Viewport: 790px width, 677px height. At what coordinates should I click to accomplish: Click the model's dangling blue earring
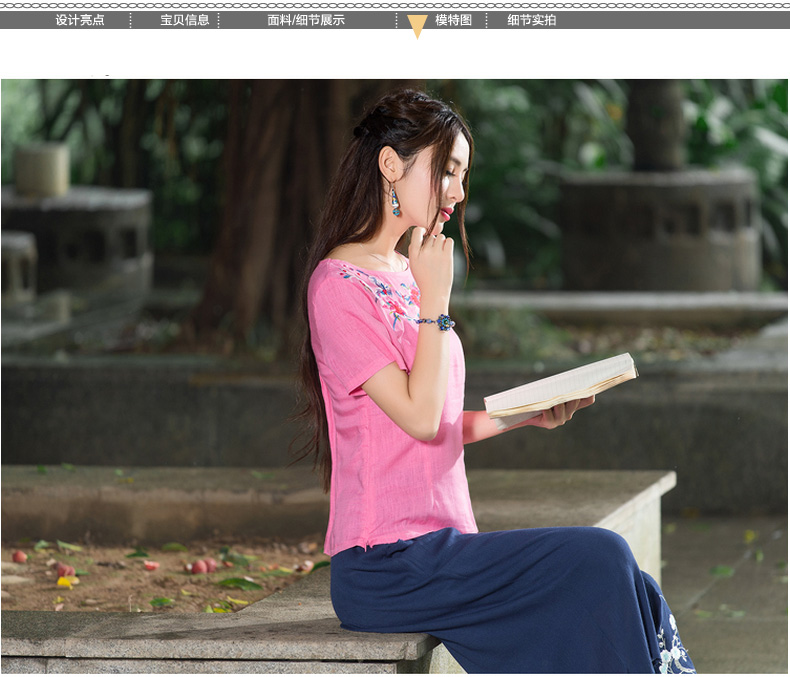click(x=395, y=200)
